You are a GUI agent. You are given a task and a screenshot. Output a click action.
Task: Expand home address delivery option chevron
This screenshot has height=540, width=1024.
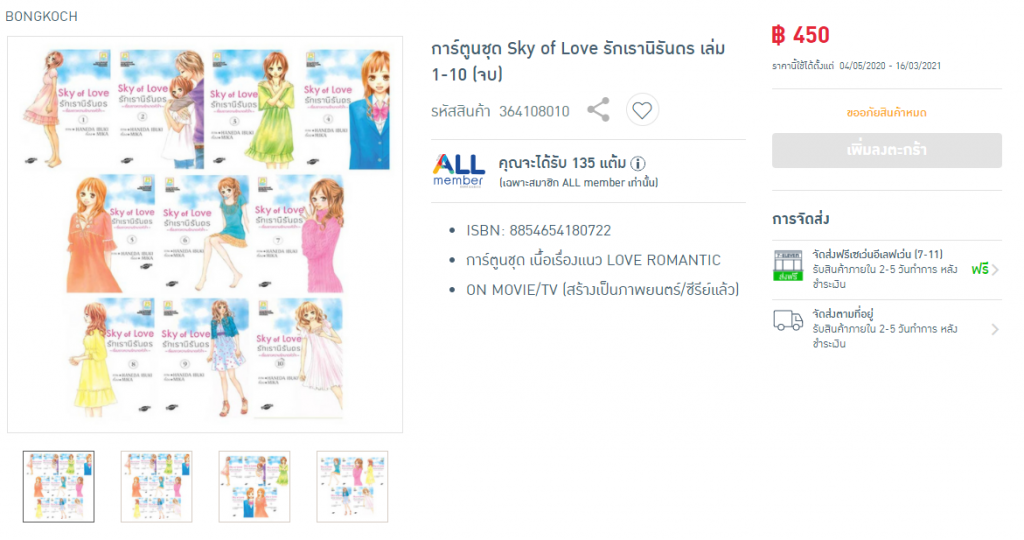[x=995, y=329]
